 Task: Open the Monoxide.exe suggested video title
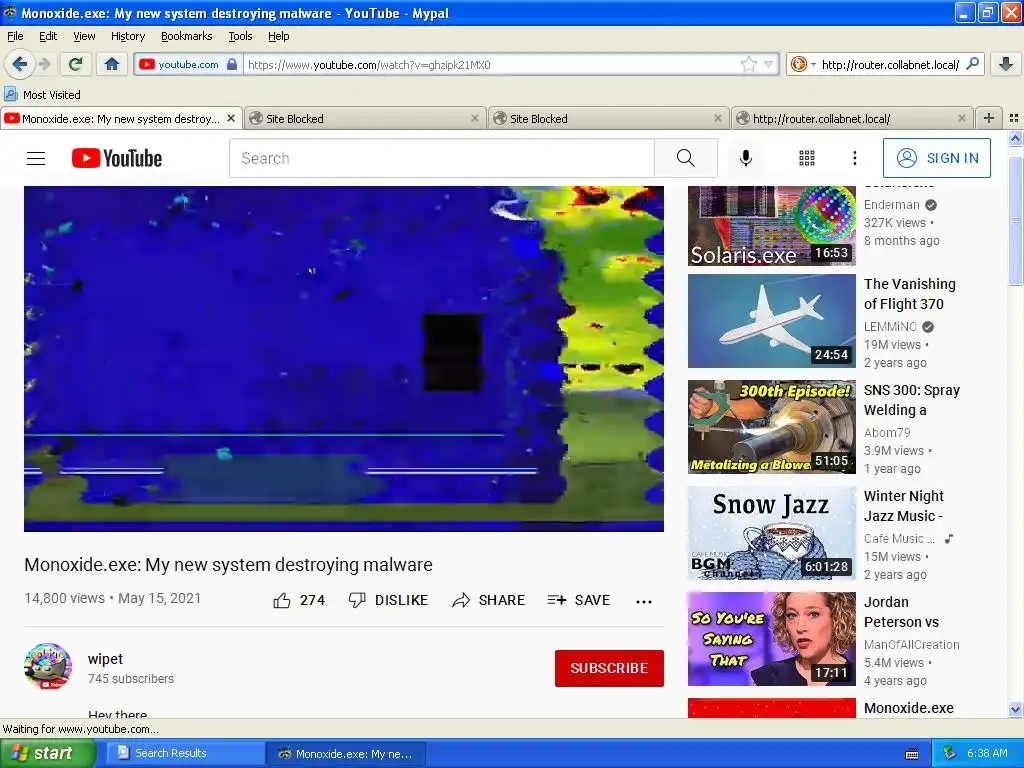click(908, 708)
